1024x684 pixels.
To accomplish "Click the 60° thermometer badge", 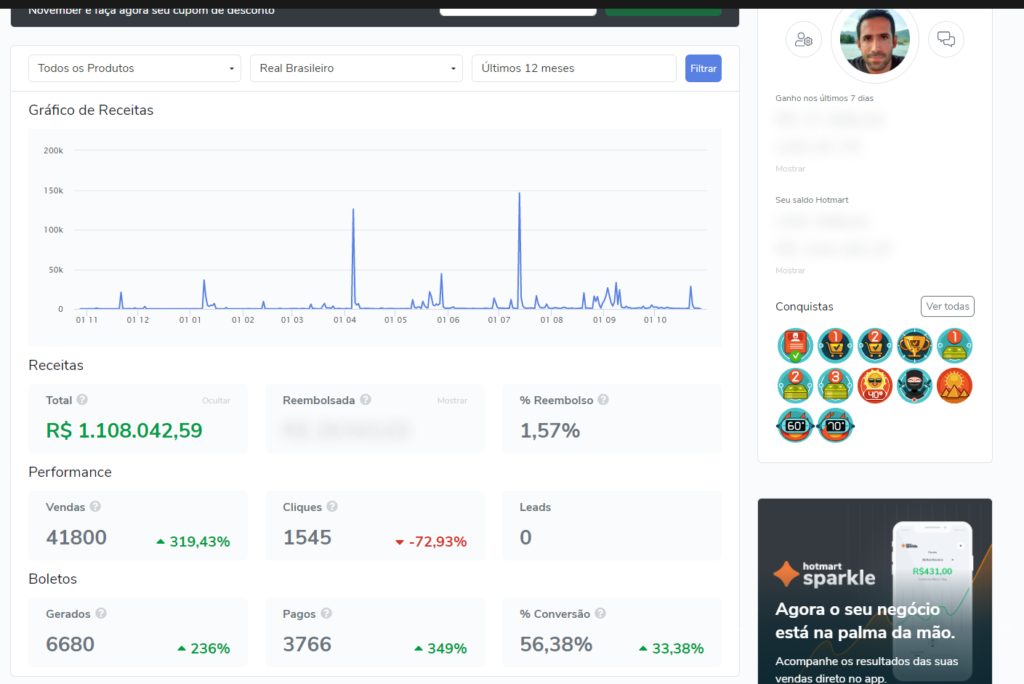I will click(x=795, y=426).
